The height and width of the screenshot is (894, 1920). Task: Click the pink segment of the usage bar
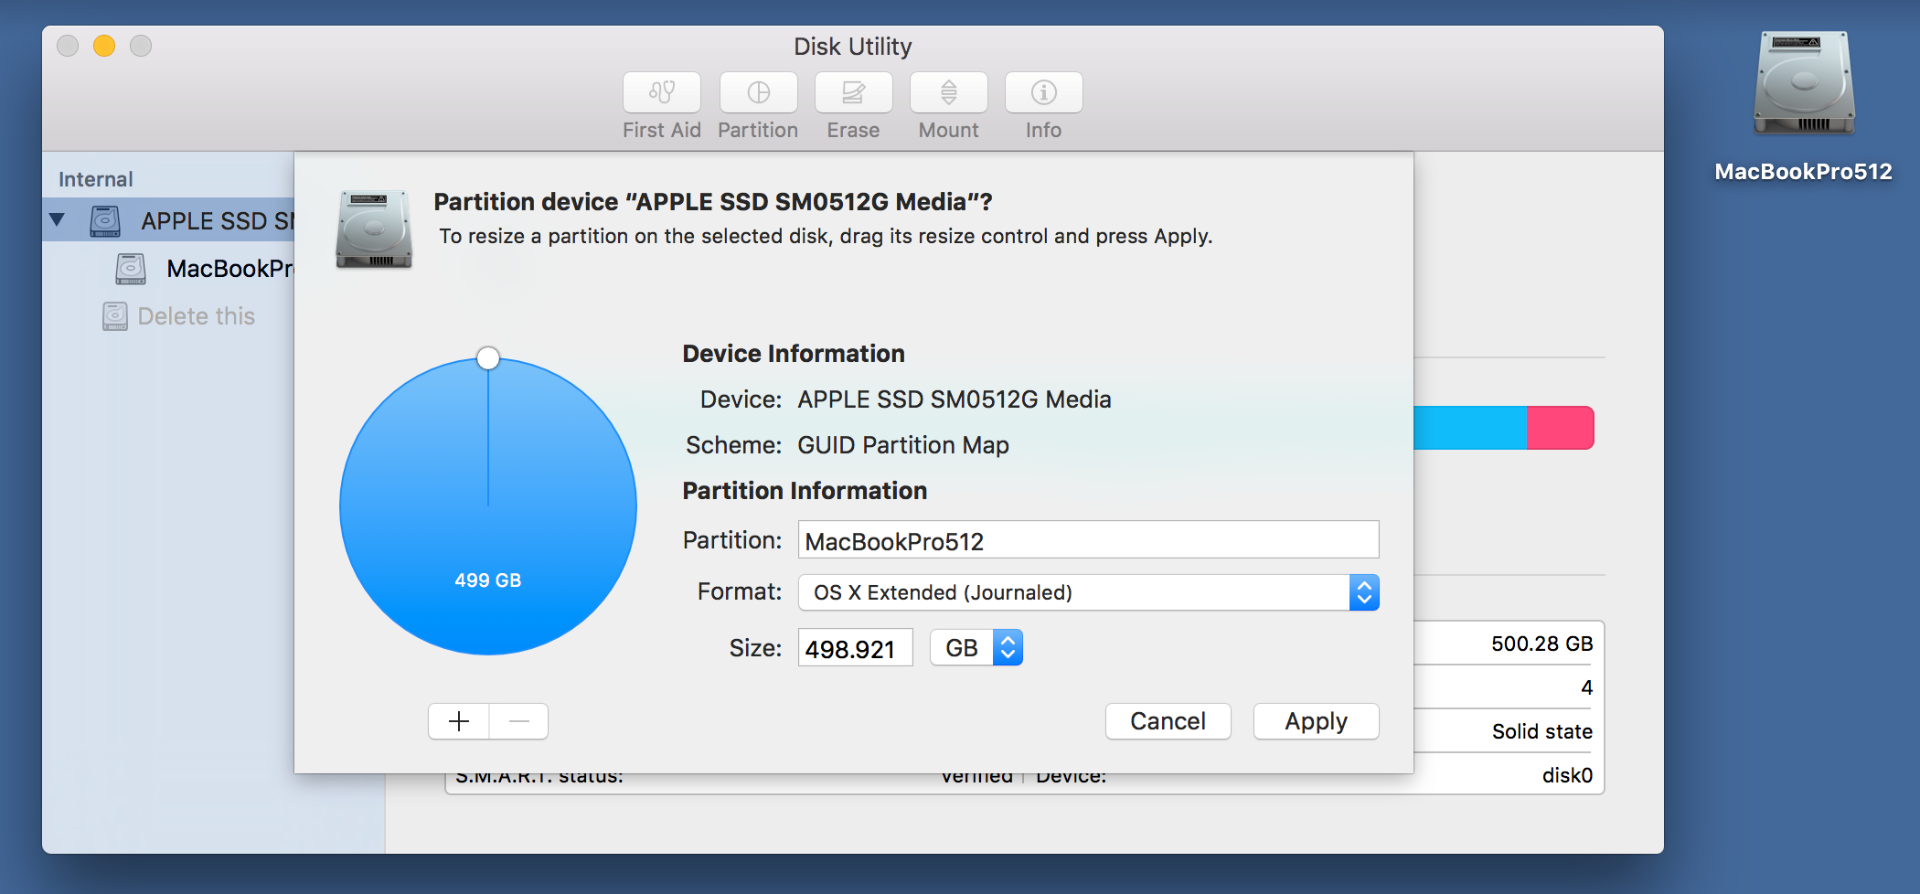tap(1560, 428)
